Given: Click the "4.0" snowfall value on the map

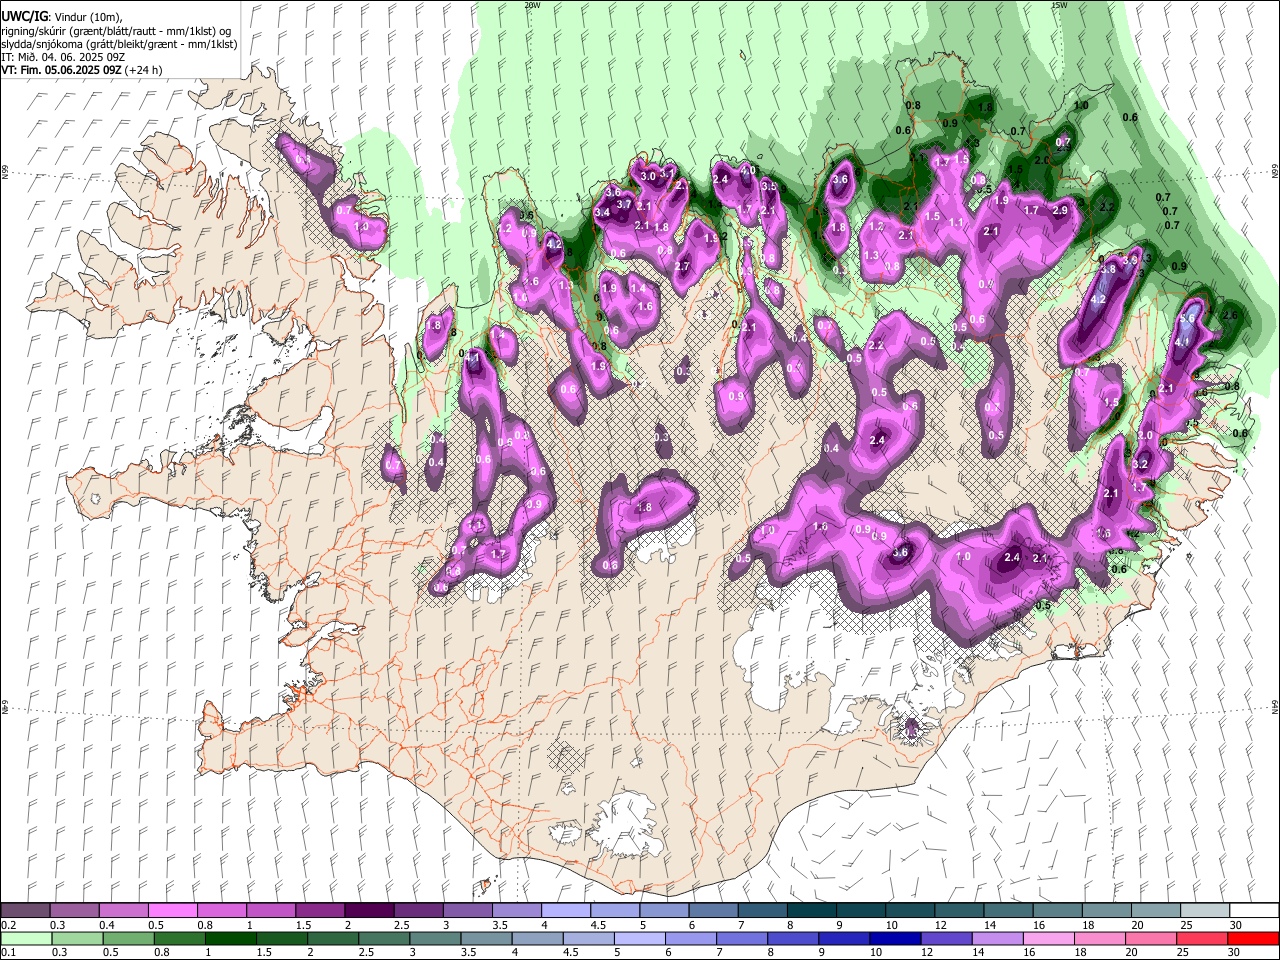Looking at the screenshot, I should pos(747,171).
